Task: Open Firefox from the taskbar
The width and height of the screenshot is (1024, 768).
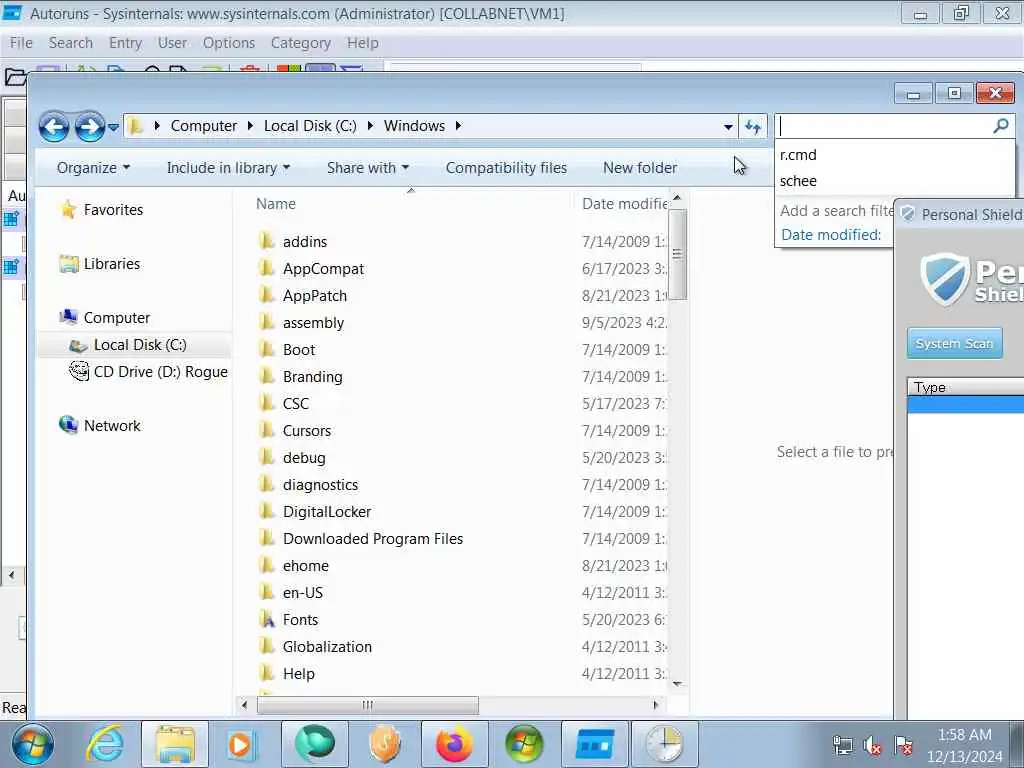Action: pos(454,744)
